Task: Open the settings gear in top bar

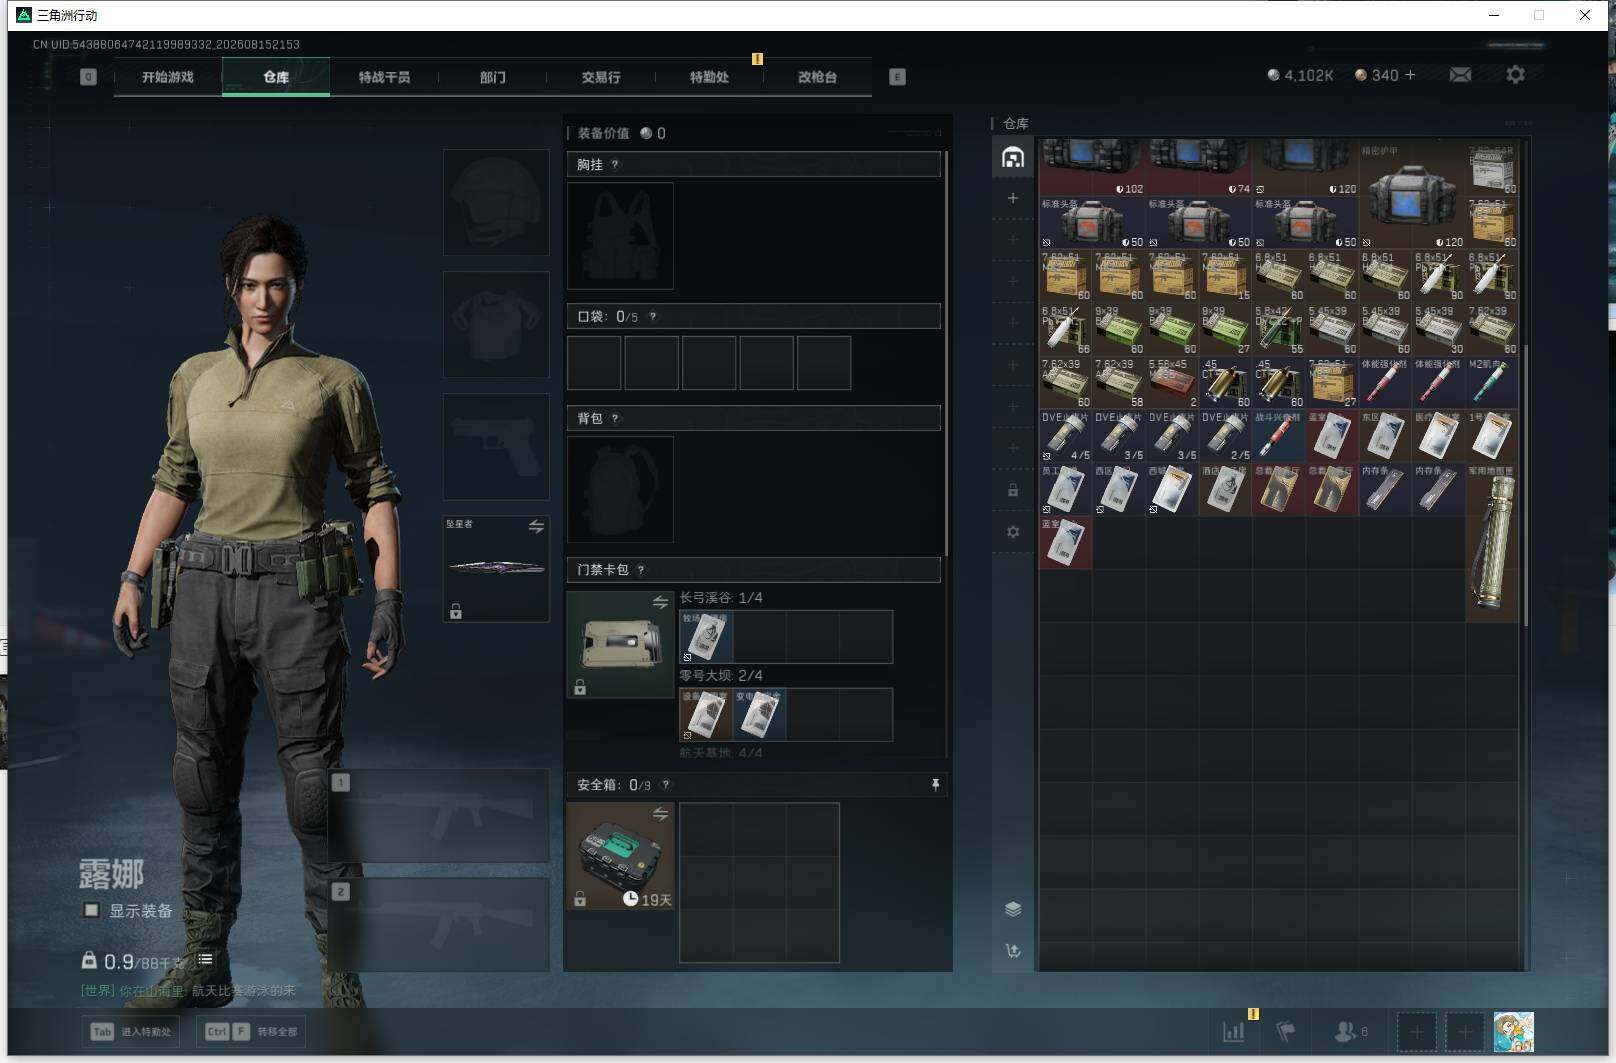Action: pos(1515,75)
